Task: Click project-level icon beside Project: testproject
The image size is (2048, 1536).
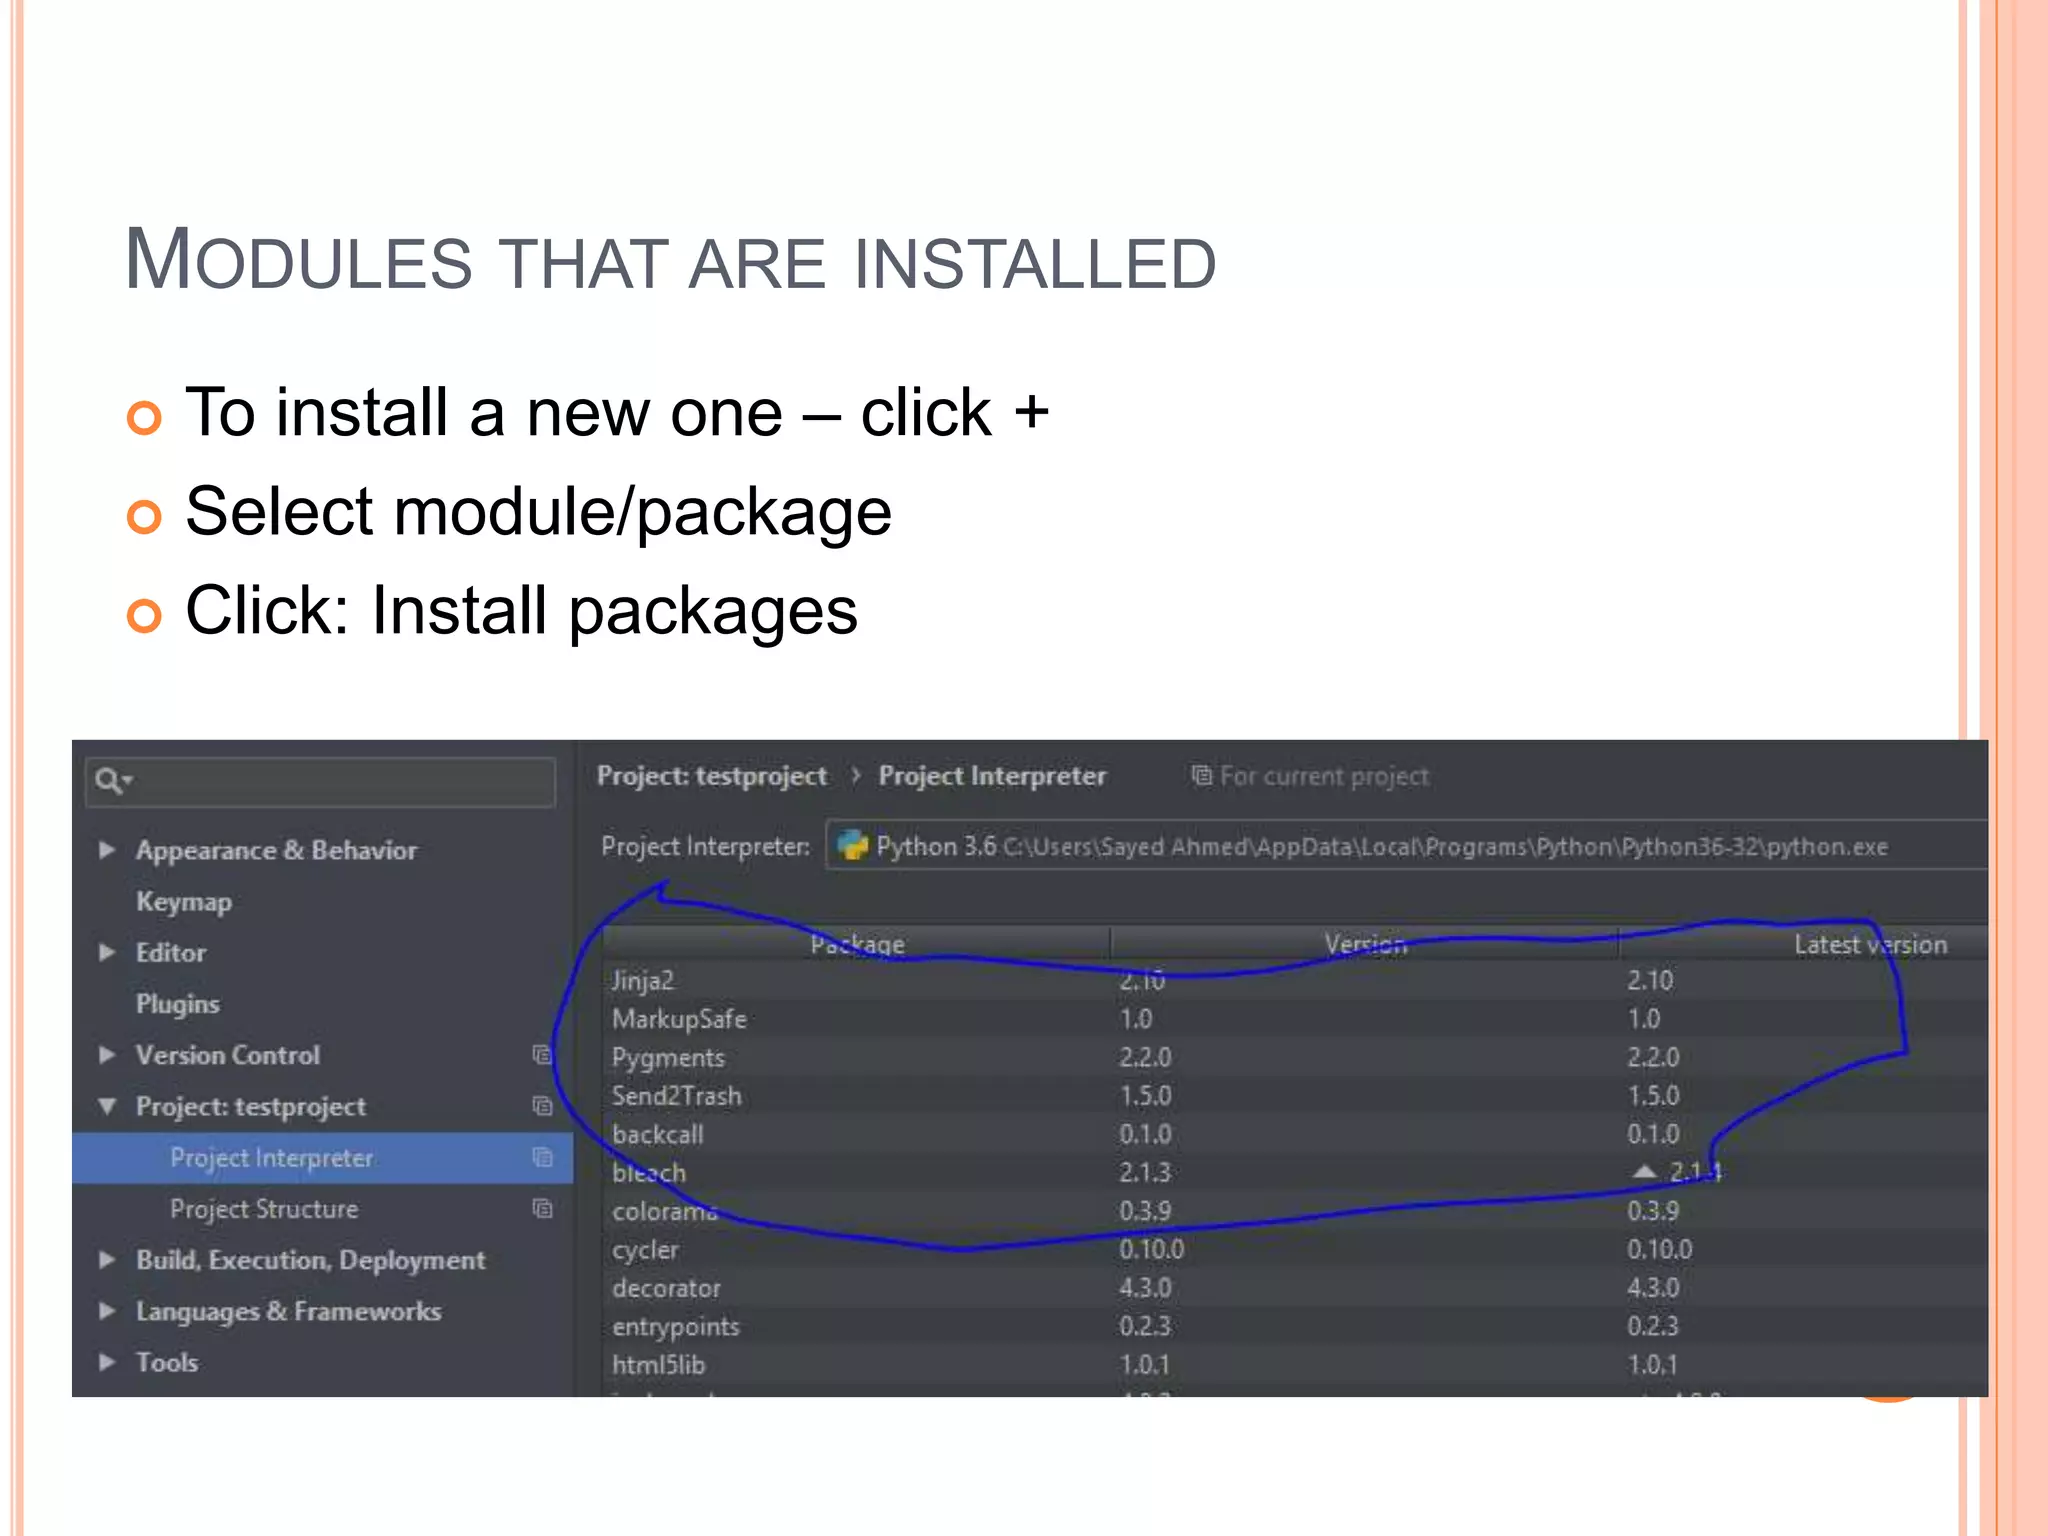Action: point(542,1106)
